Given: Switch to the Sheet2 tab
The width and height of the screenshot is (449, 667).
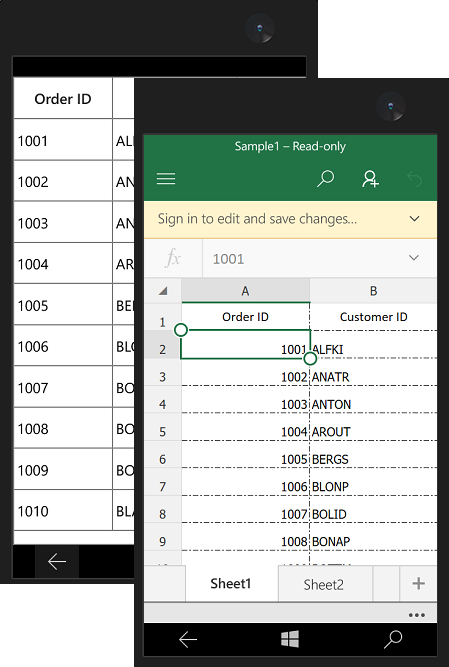Looking at the screenshot, I should pos(325,584).
